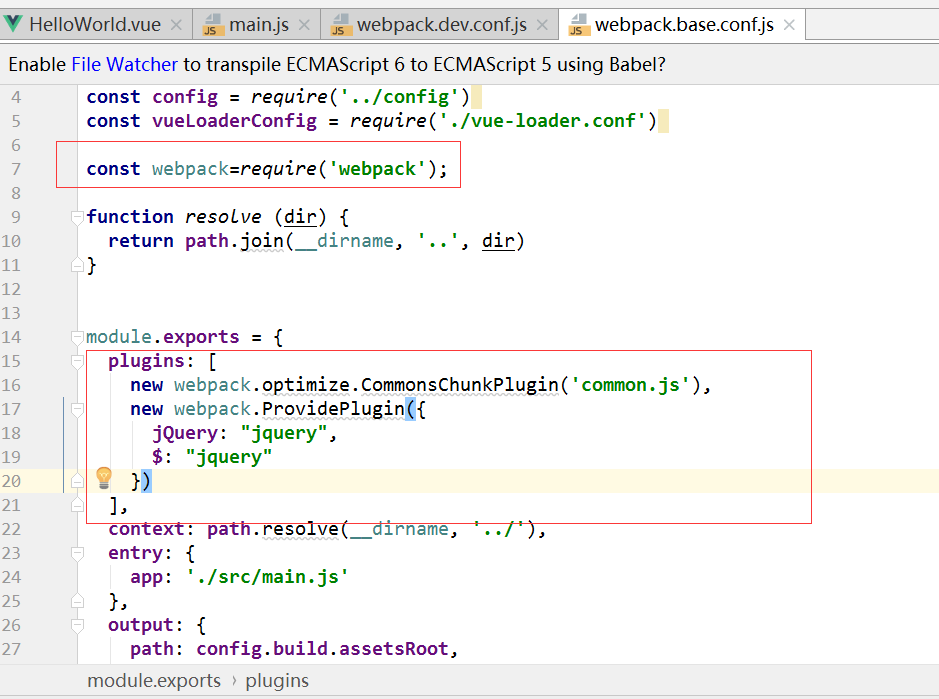
Task: Click config.build.assetsRoot on line 27
Action: point(322,649)
